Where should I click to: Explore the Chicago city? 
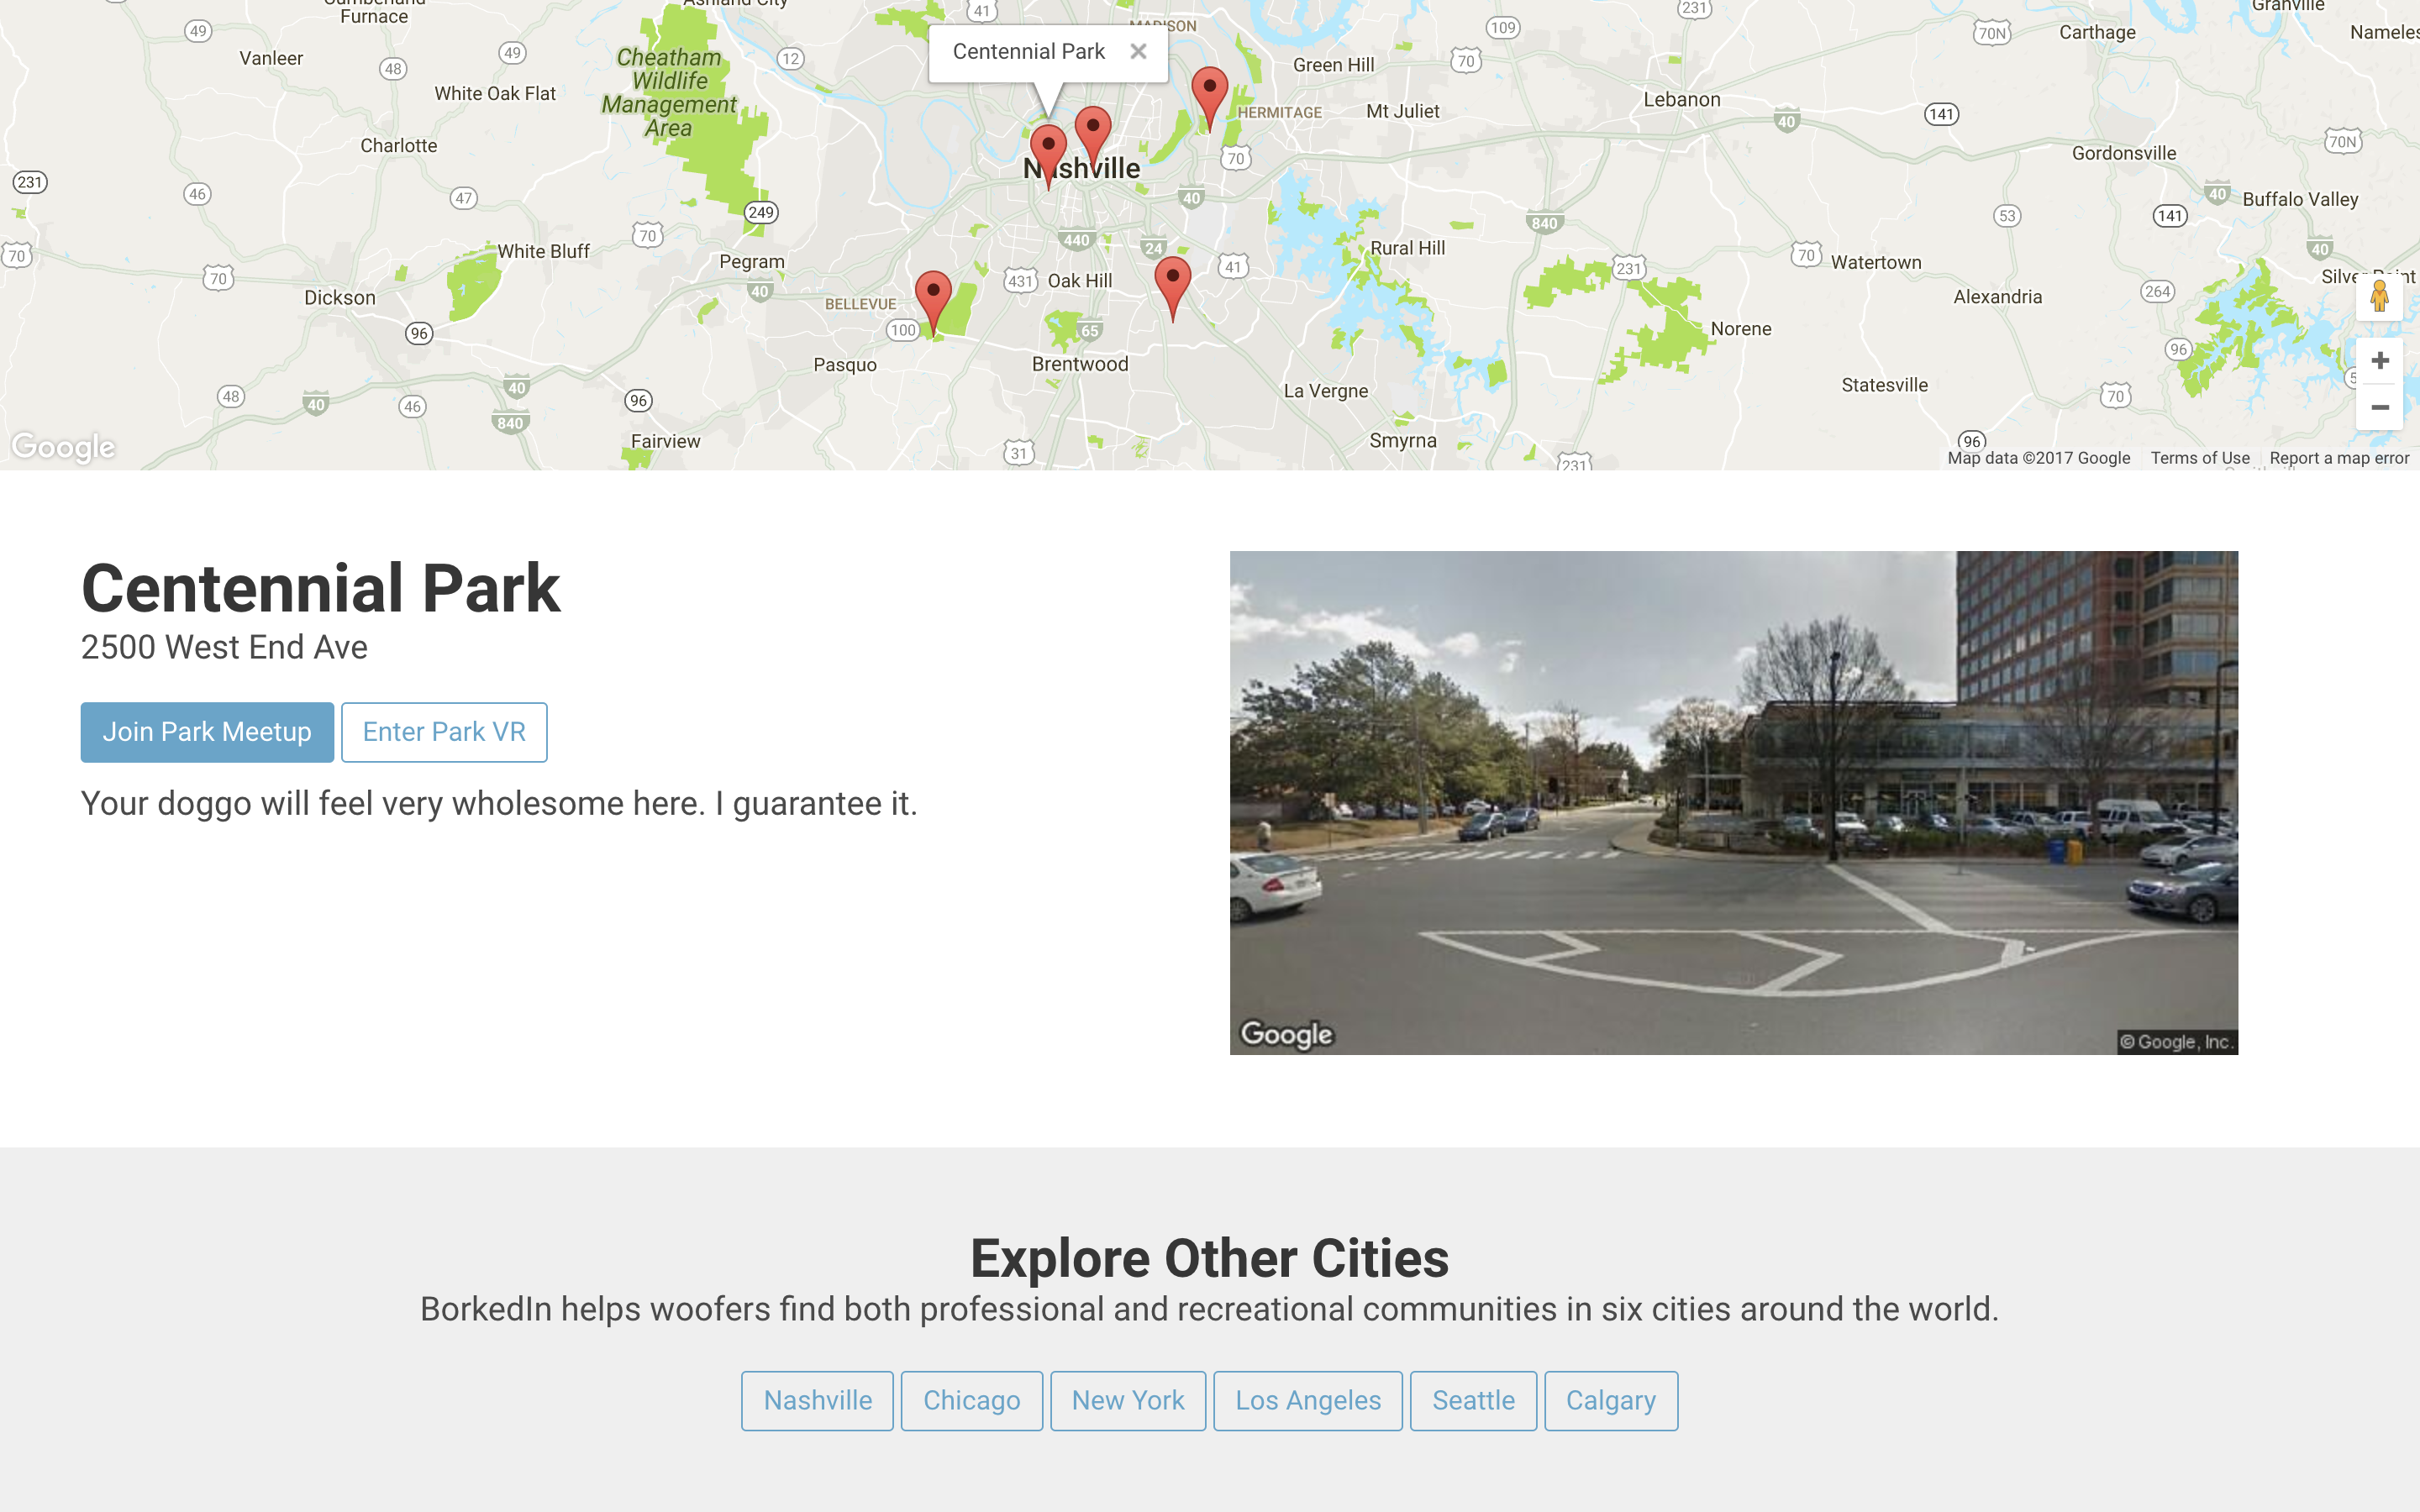pyautogui.click(x=971, y=1400)
